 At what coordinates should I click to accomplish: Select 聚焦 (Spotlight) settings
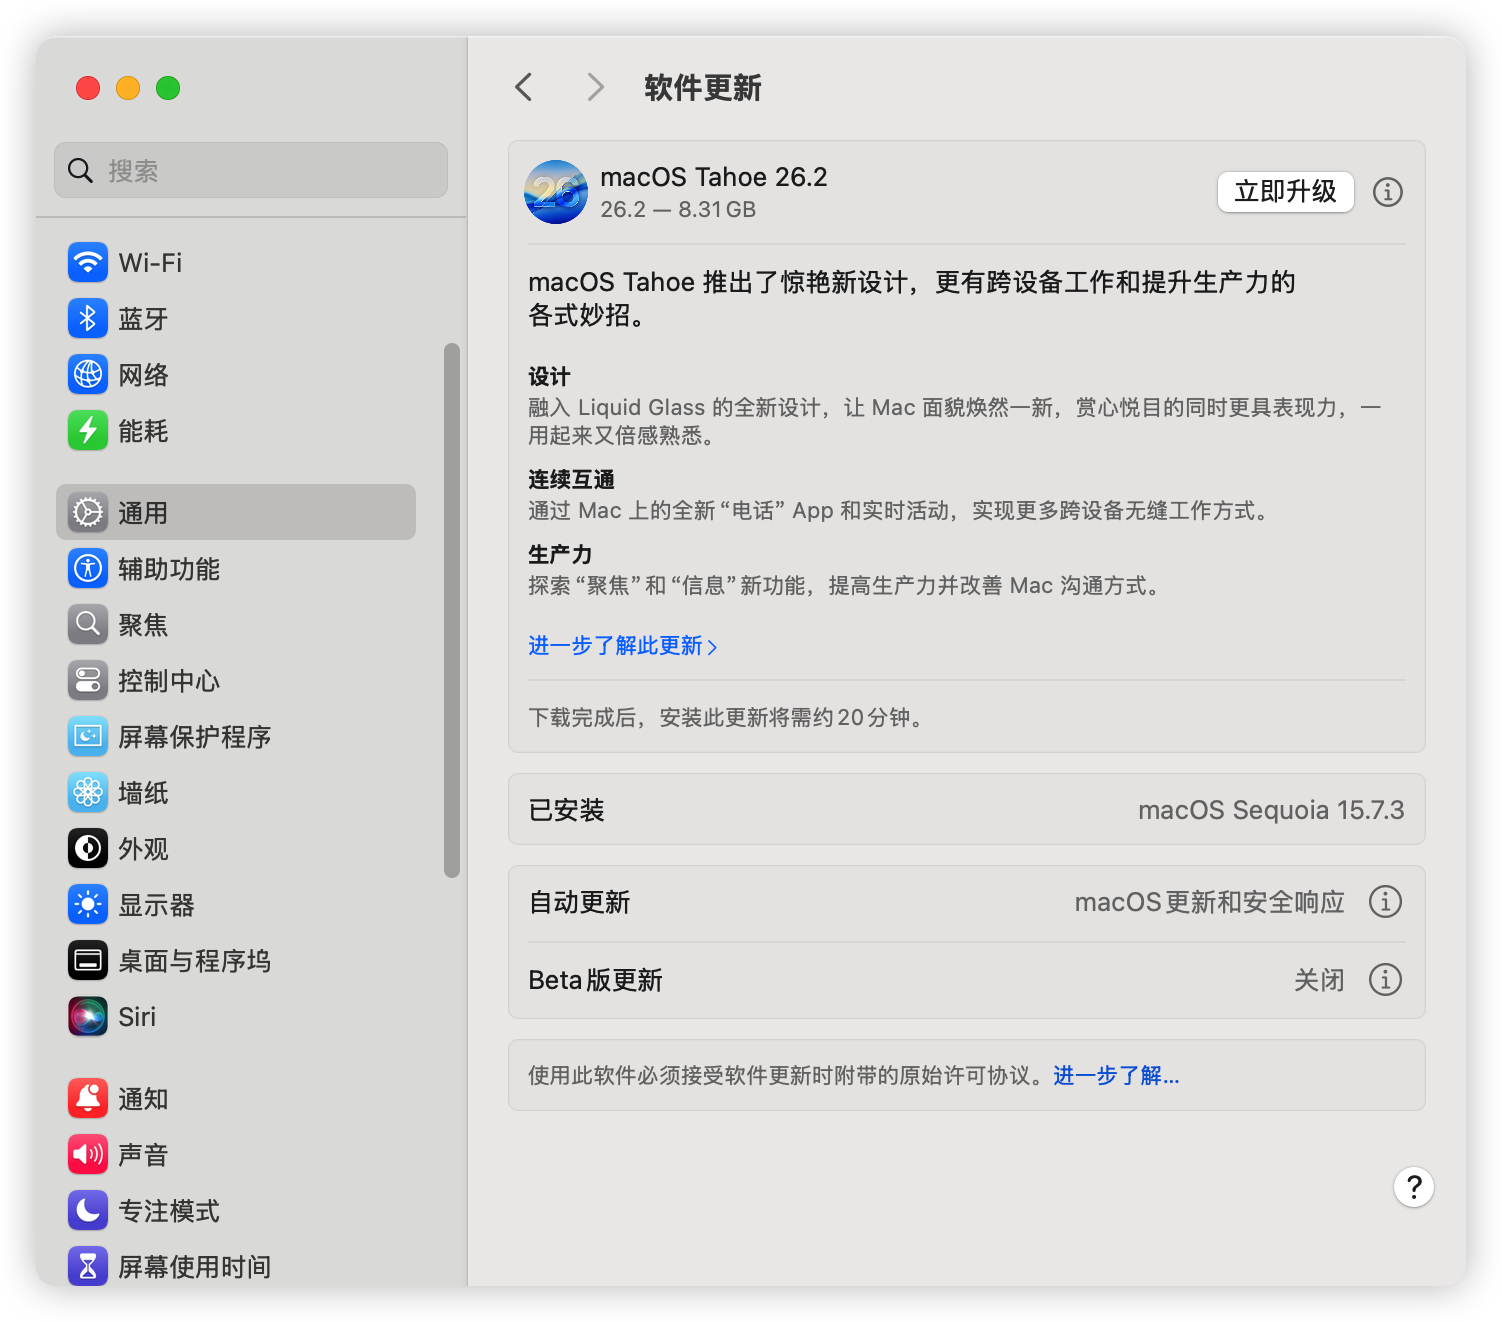pyautogui.click(x=142, y=624)
